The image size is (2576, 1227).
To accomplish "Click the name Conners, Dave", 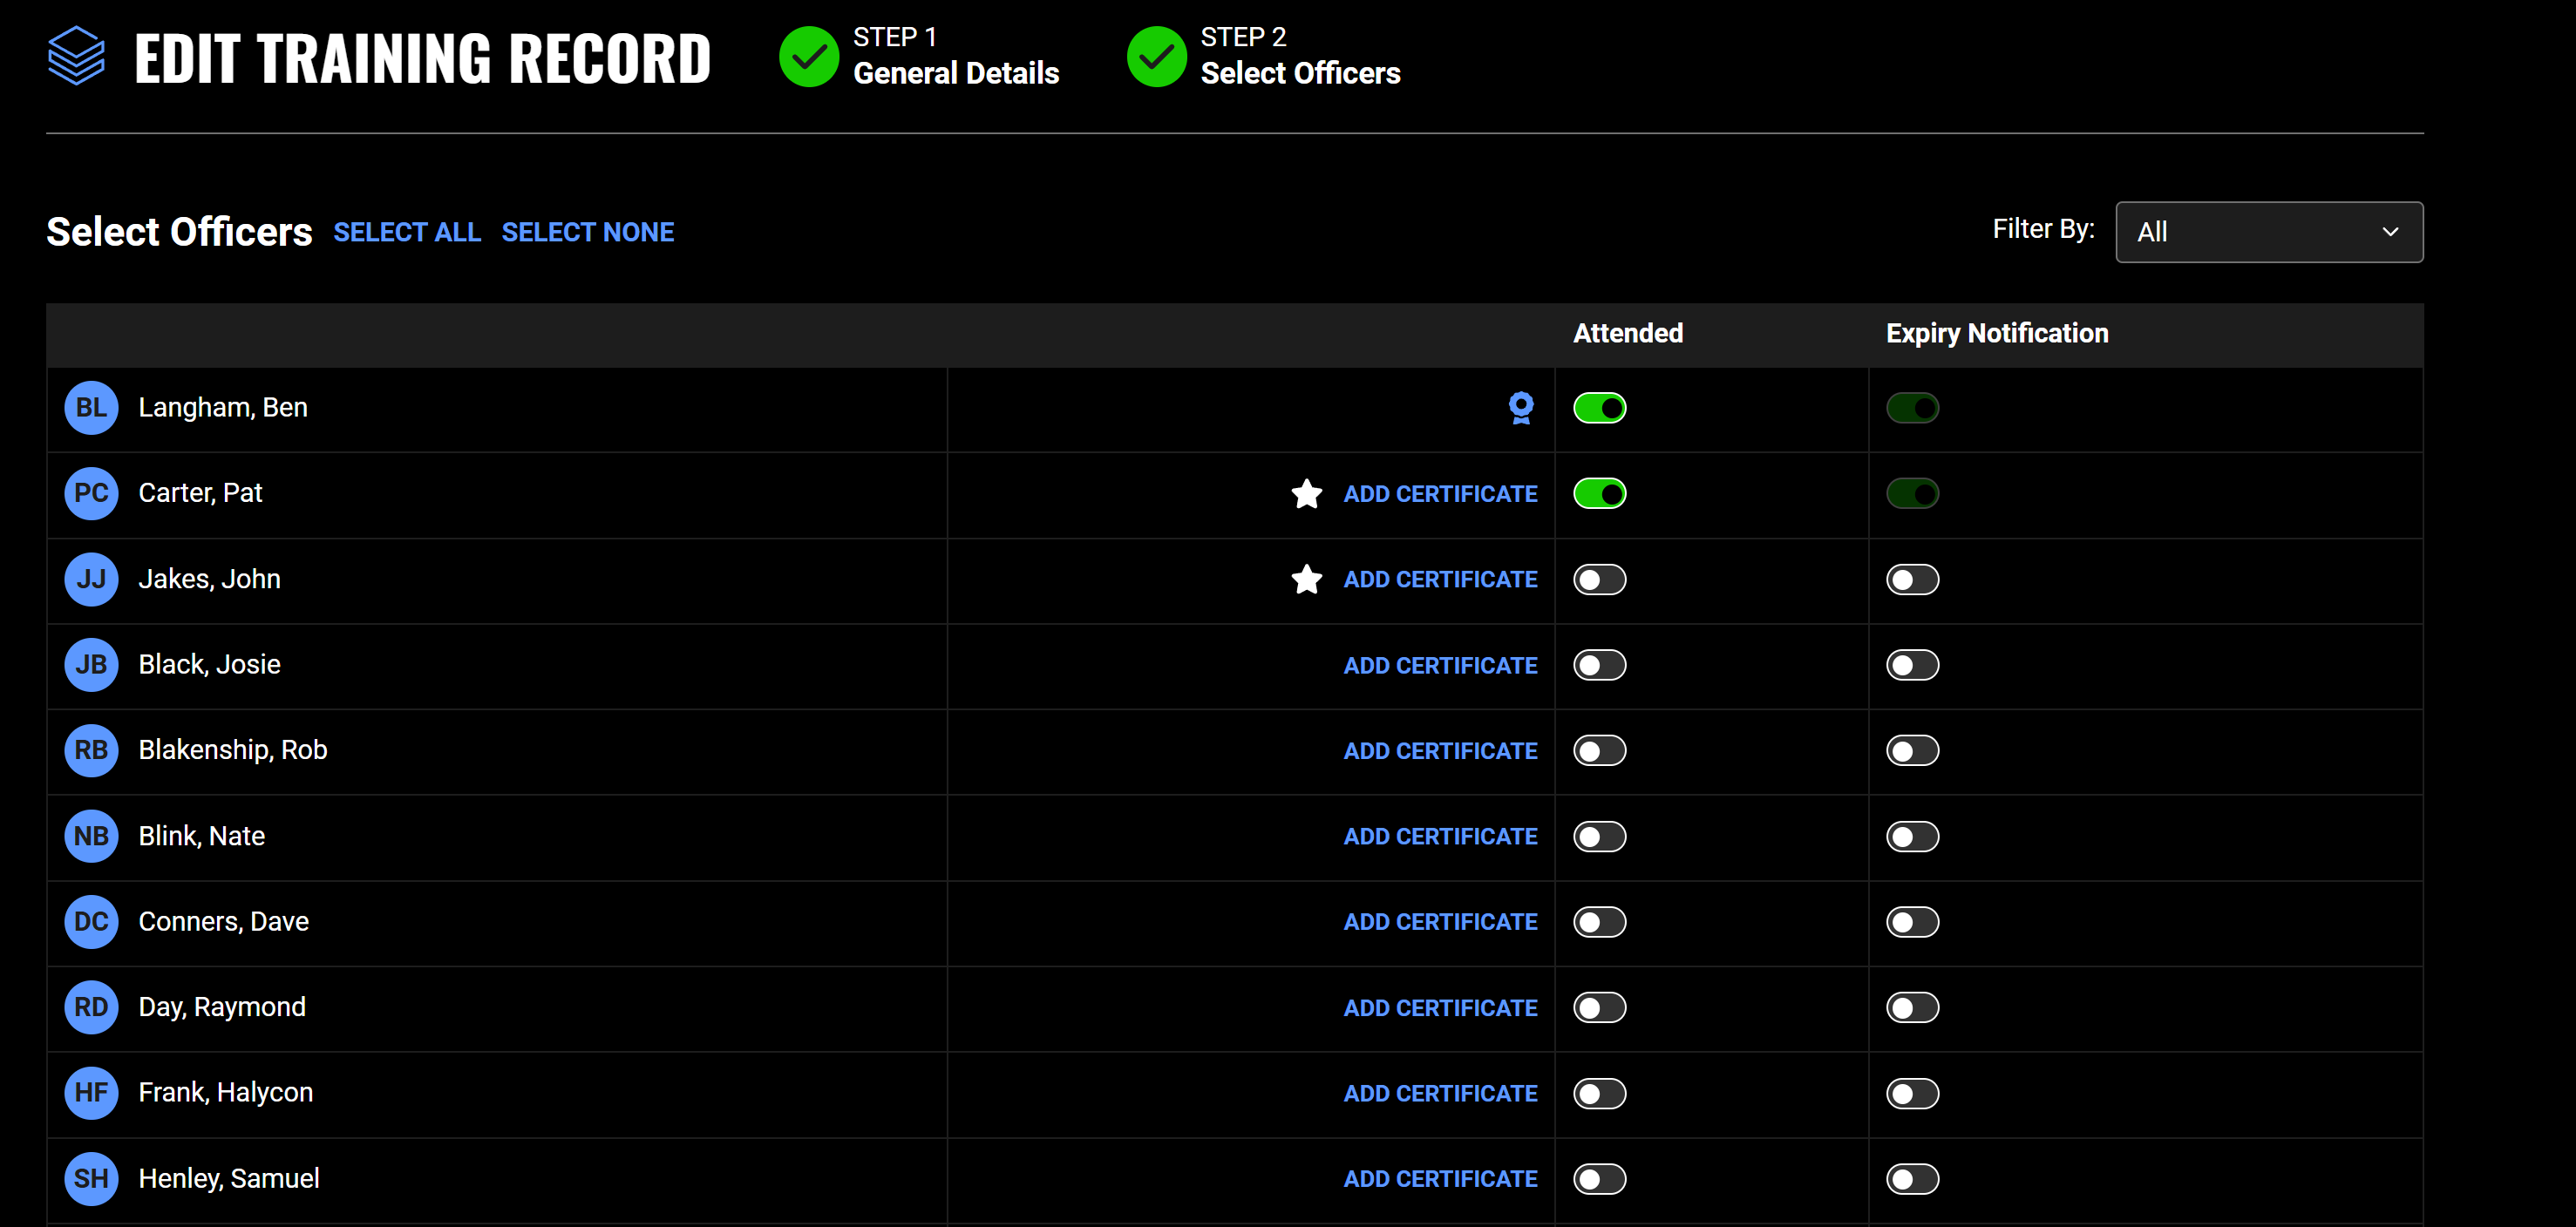I will click(224, 921).
